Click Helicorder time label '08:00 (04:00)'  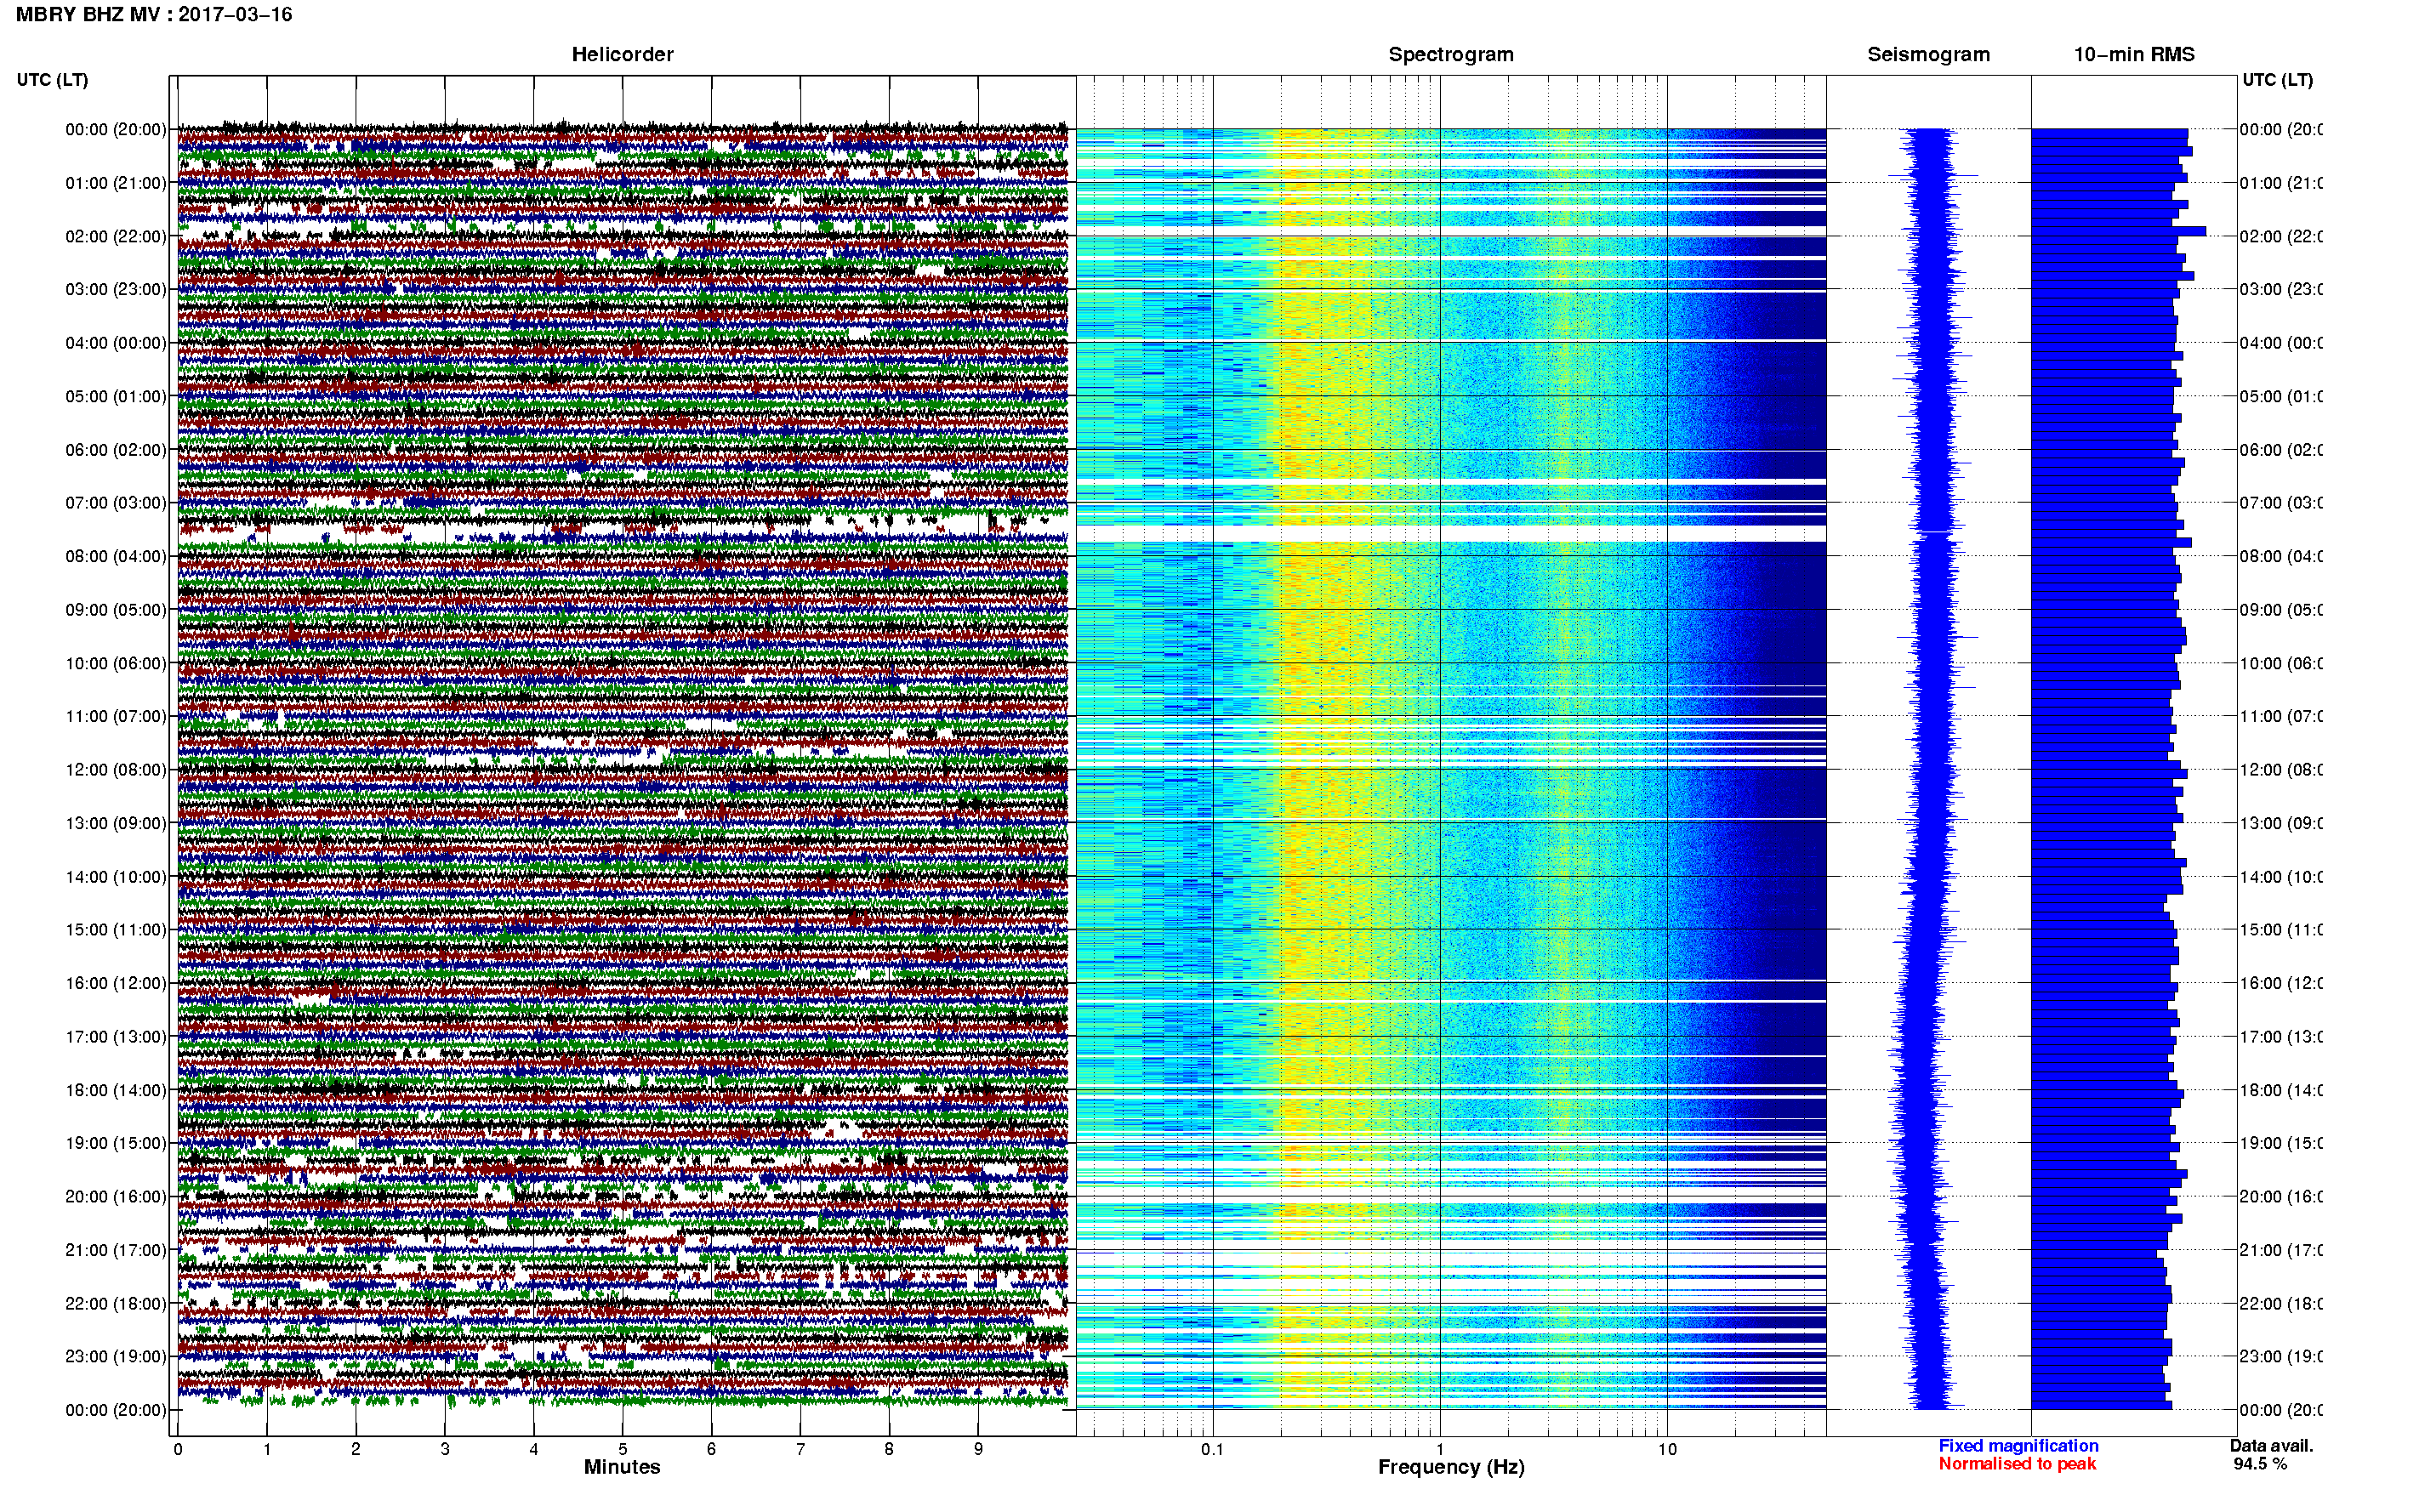pos(116,556)
